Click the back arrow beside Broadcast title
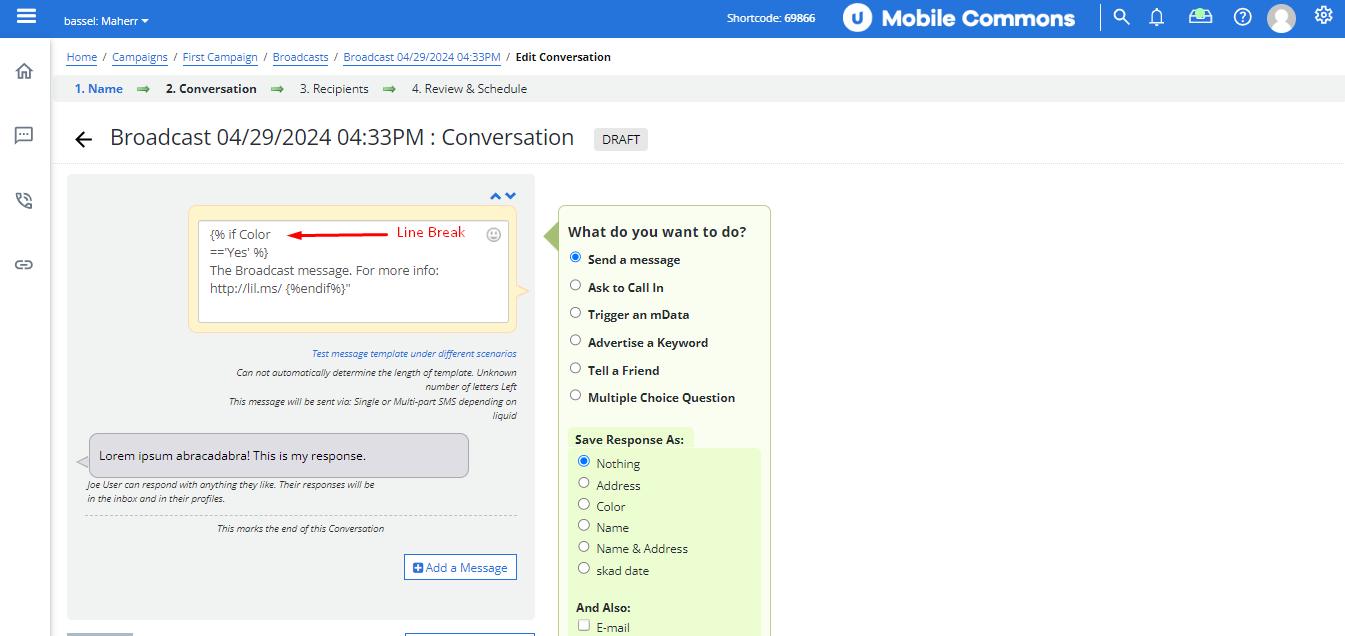Viewport: 1345px width, 636px height. (84, 140)
